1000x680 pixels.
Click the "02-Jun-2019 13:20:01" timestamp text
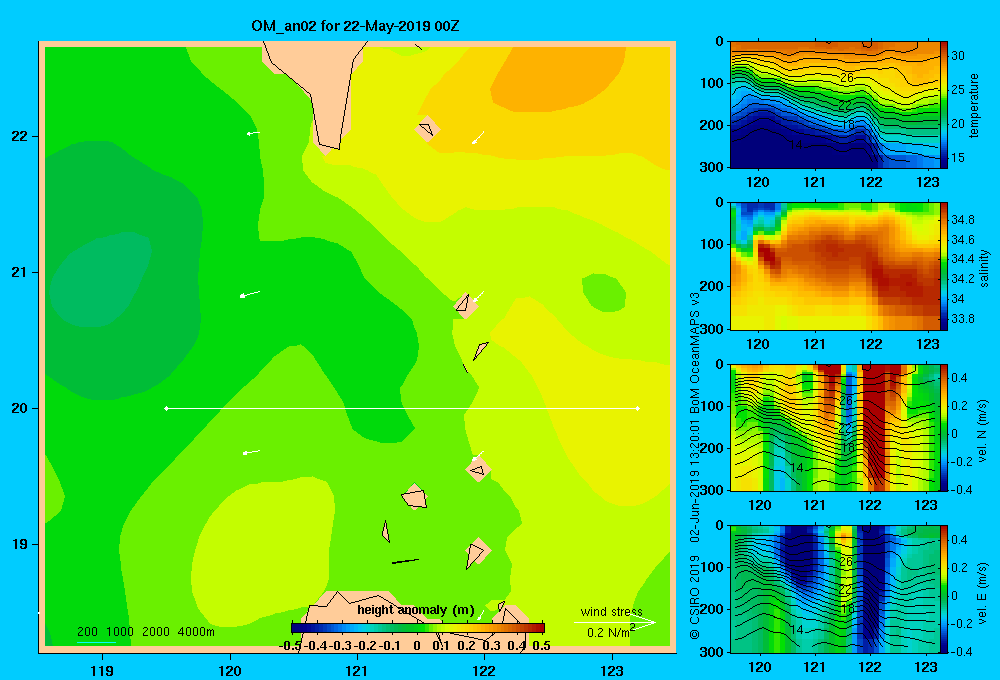[x=695, y=475]
